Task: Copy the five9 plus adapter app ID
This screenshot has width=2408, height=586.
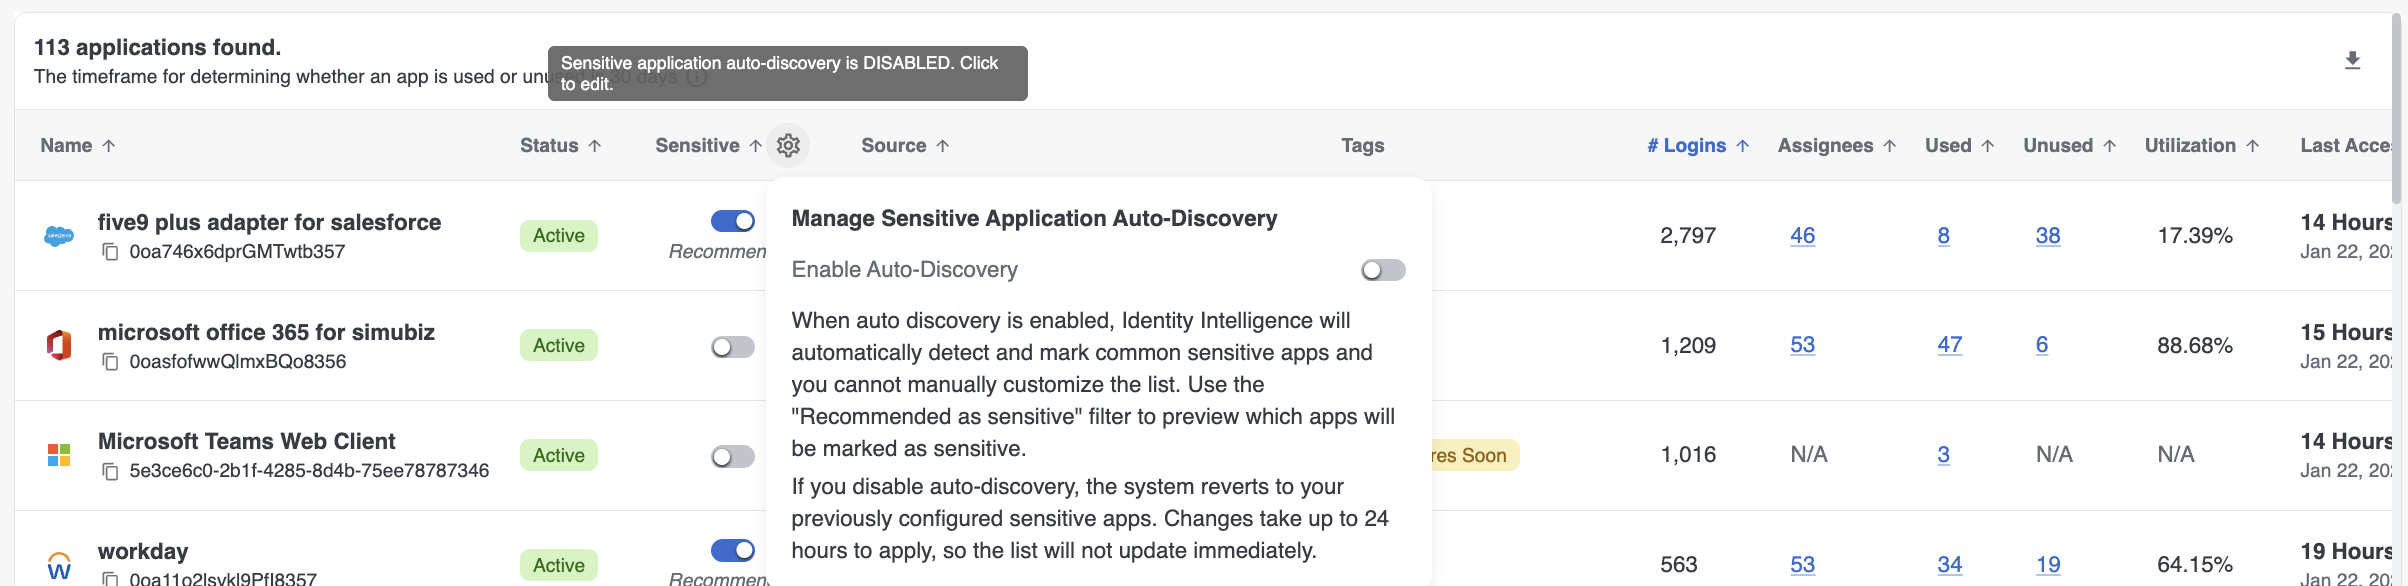Action: [x=111, y=252]
